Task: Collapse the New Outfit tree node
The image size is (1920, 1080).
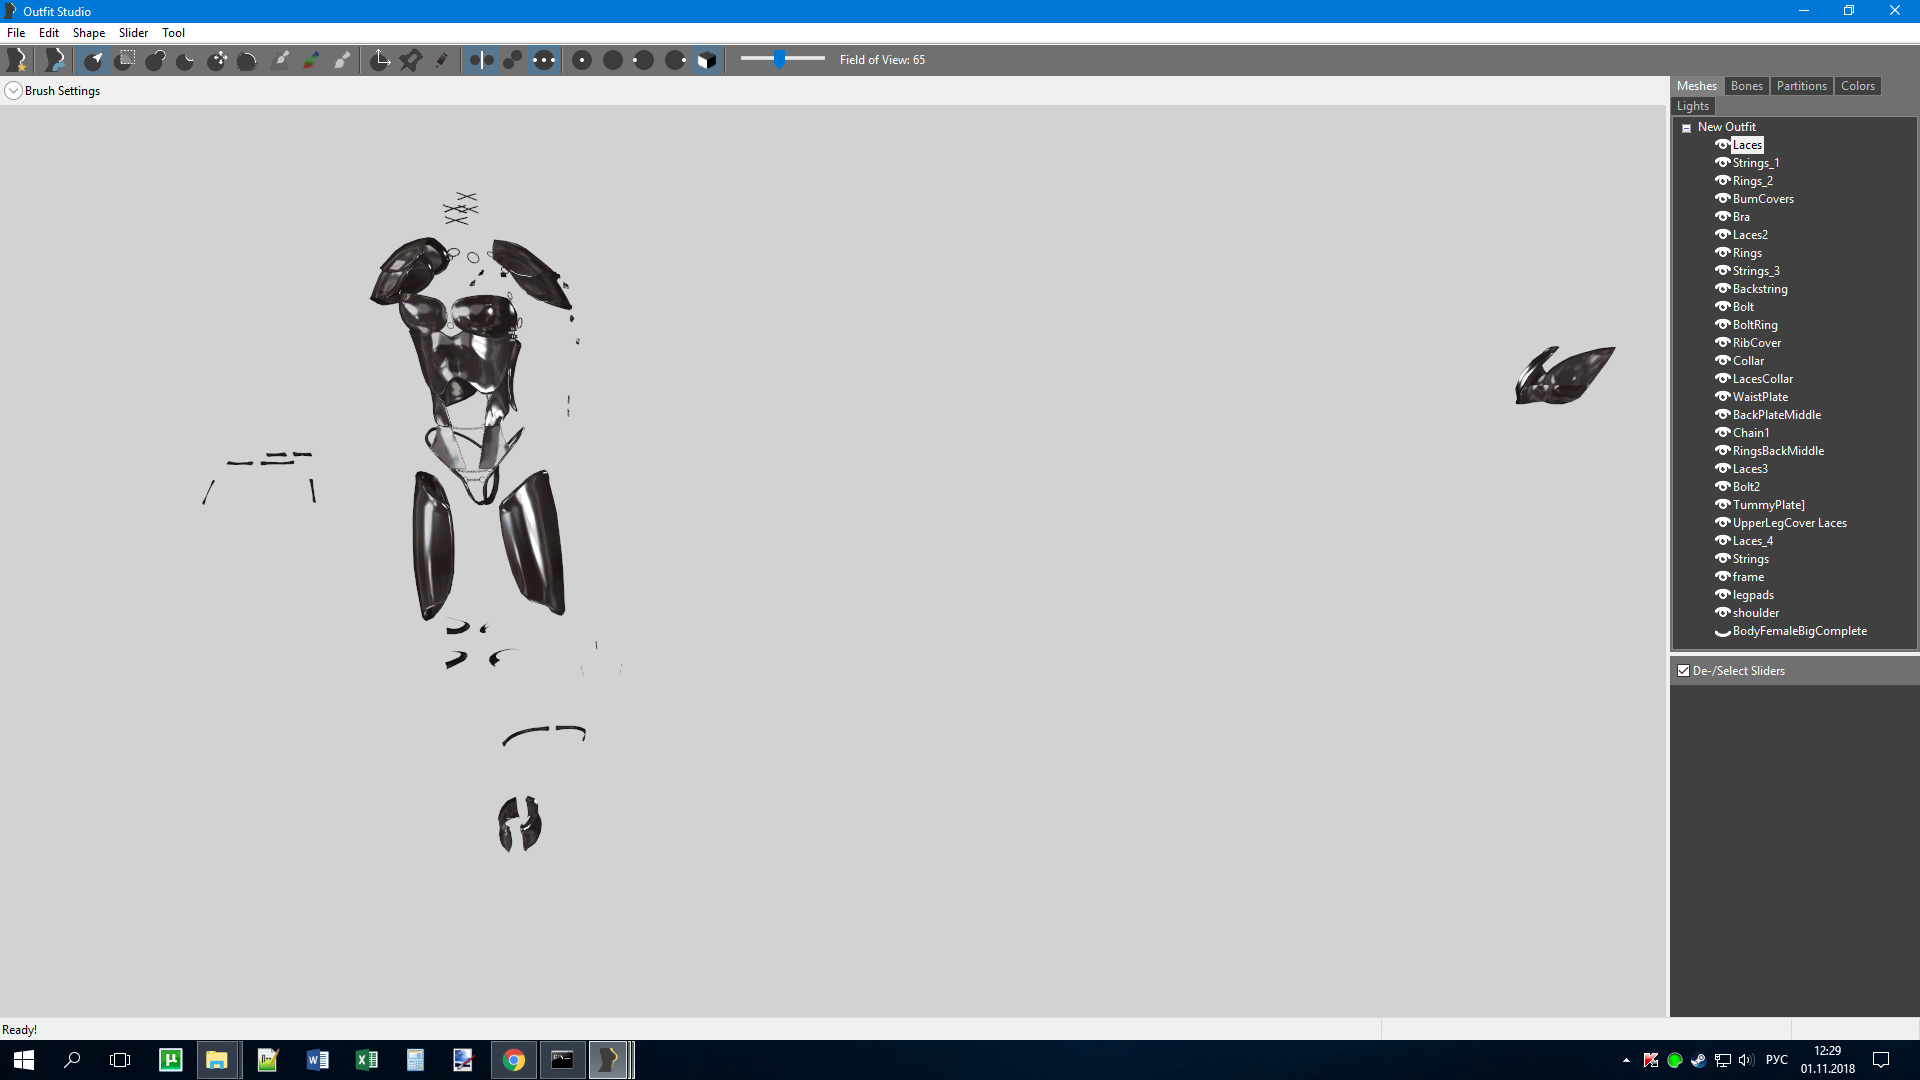Action: pos(1686,128)
